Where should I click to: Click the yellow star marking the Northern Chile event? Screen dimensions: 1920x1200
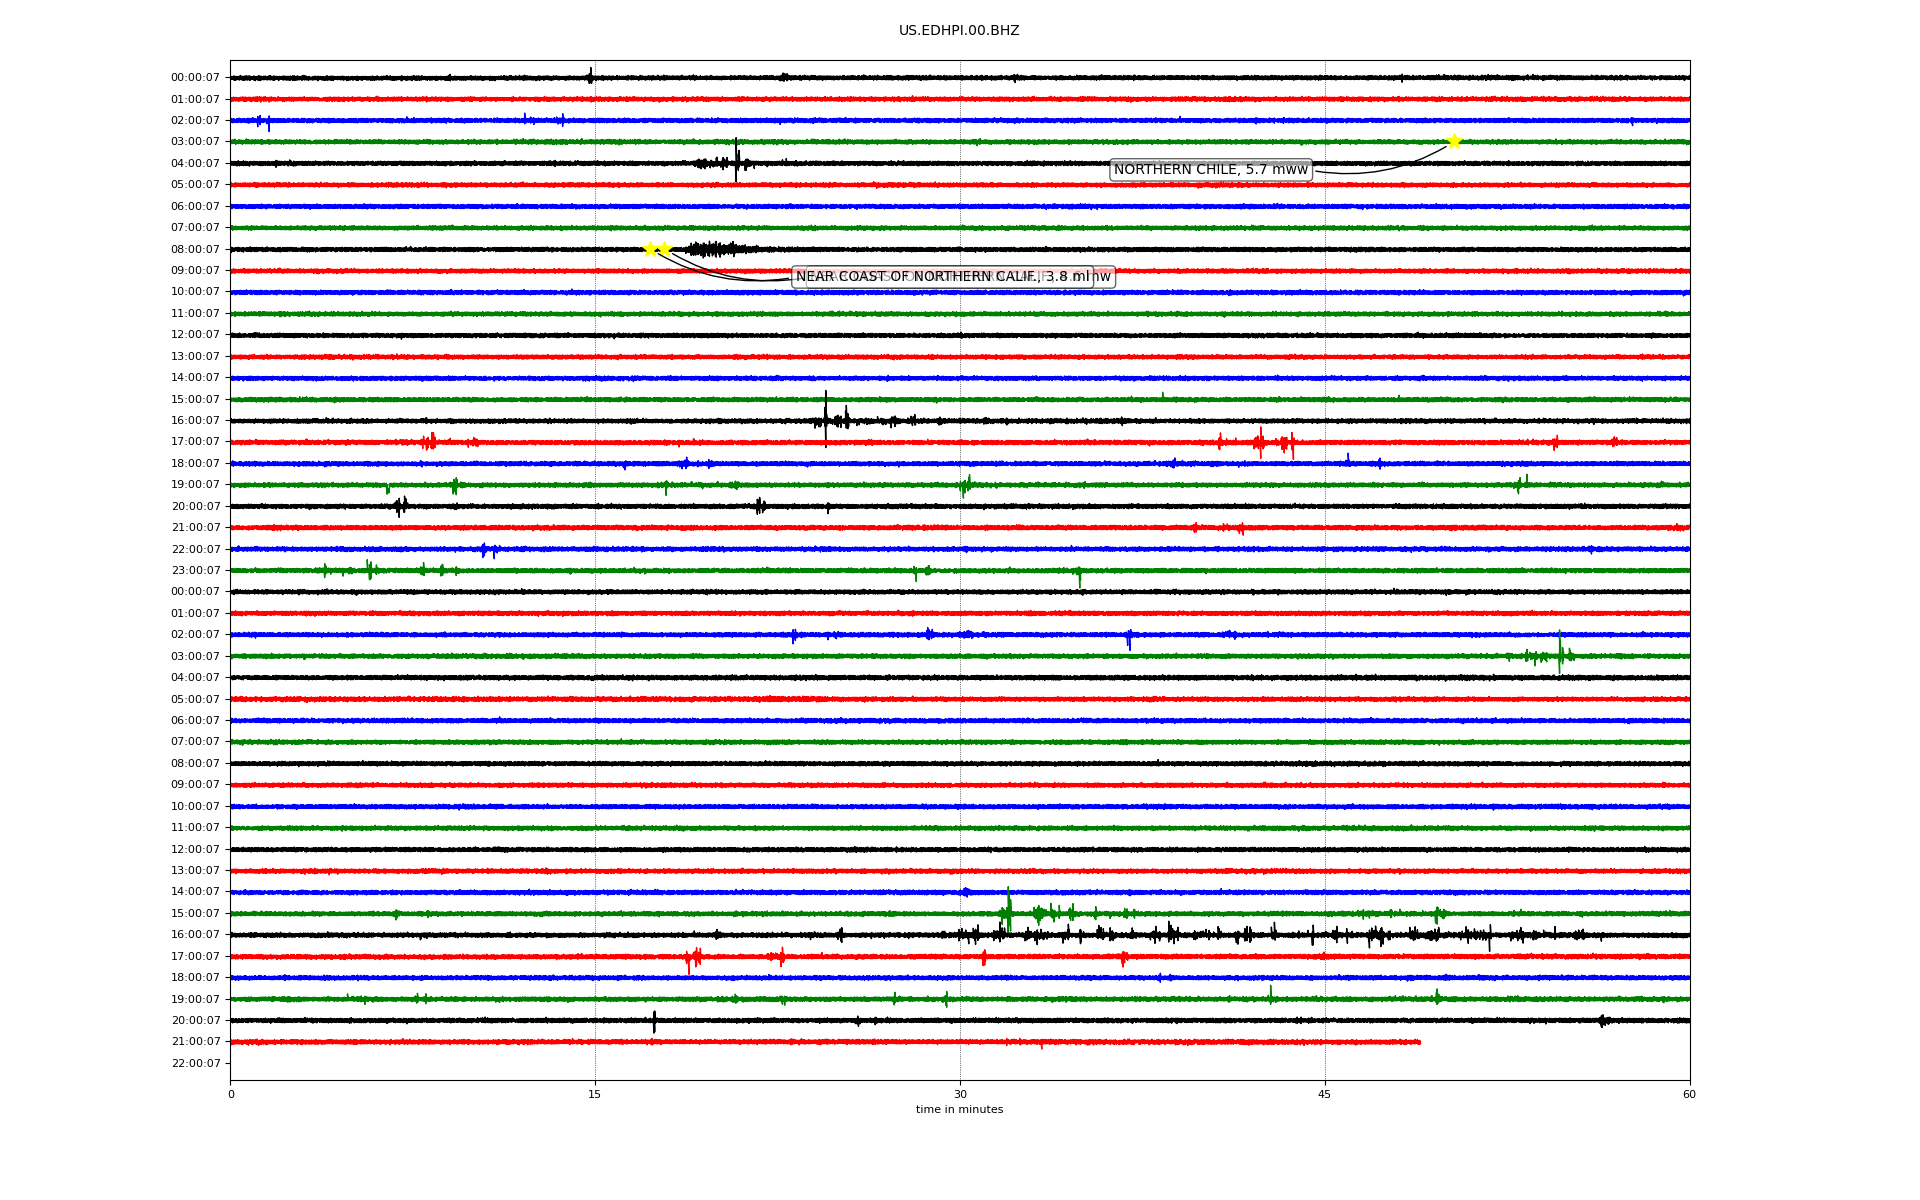point(1454,141)
